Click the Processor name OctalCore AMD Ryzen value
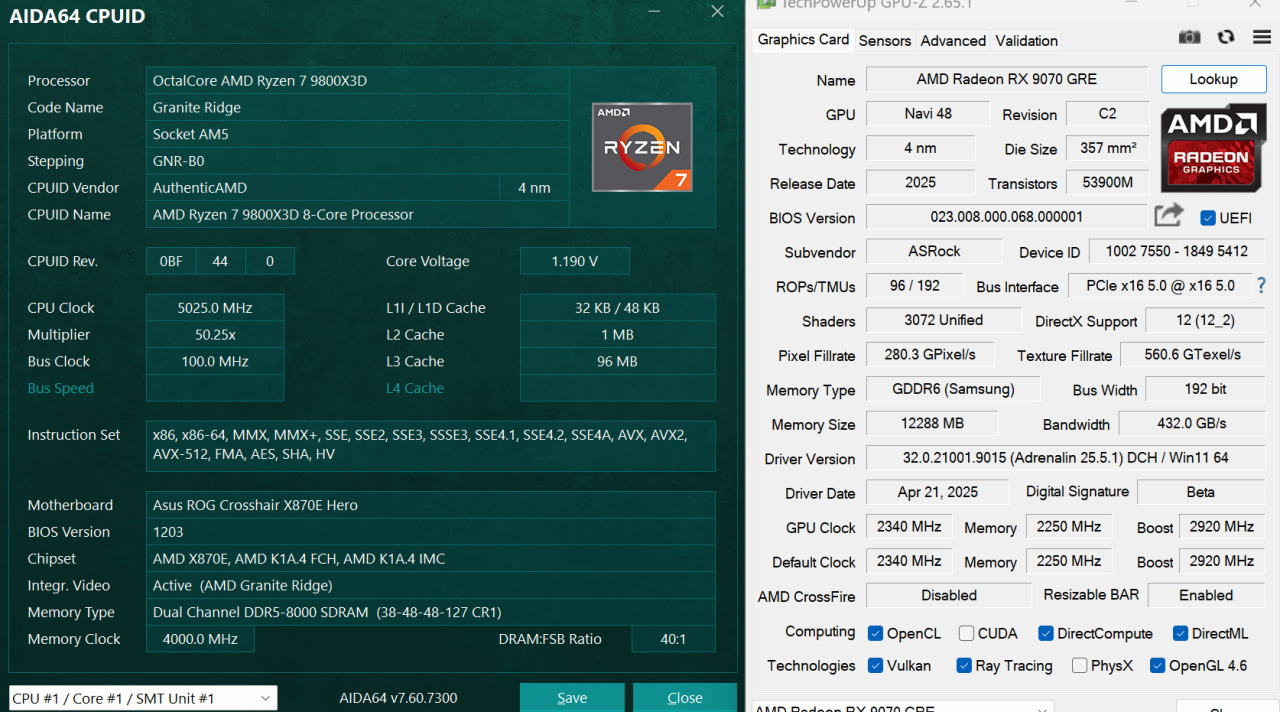 (x=357, y=80)
